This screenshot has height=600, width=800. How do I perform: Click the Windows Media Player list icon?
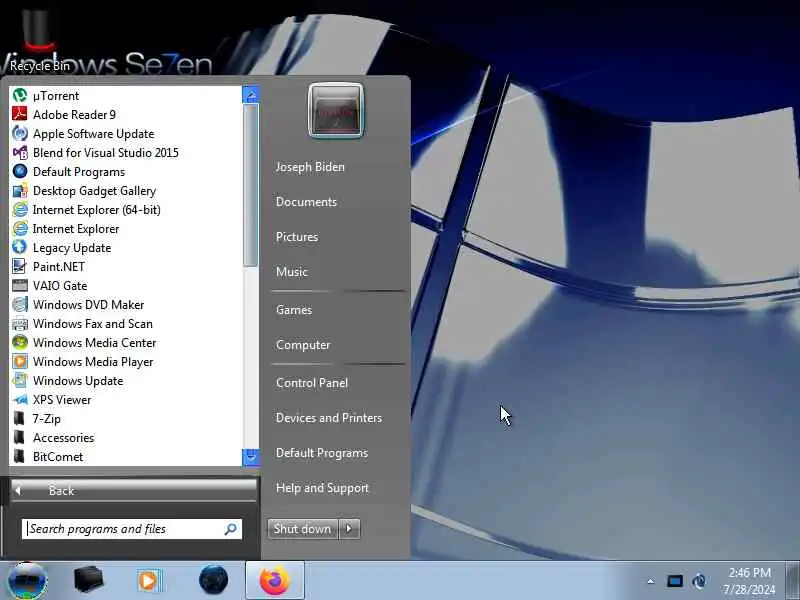click(x=20, y=362)
